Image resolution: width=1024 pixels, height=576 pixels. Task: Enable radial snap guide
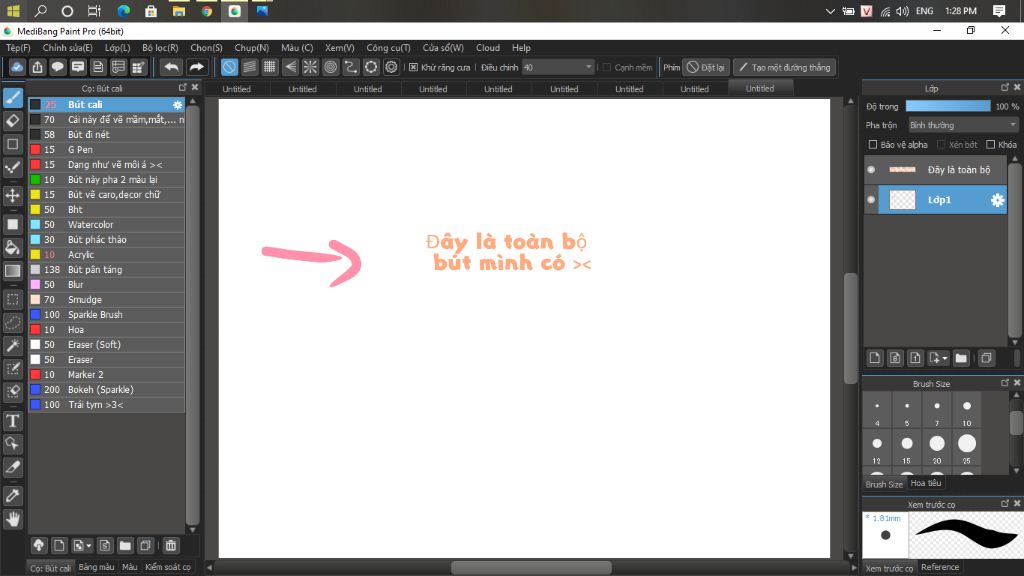(310, 67)
